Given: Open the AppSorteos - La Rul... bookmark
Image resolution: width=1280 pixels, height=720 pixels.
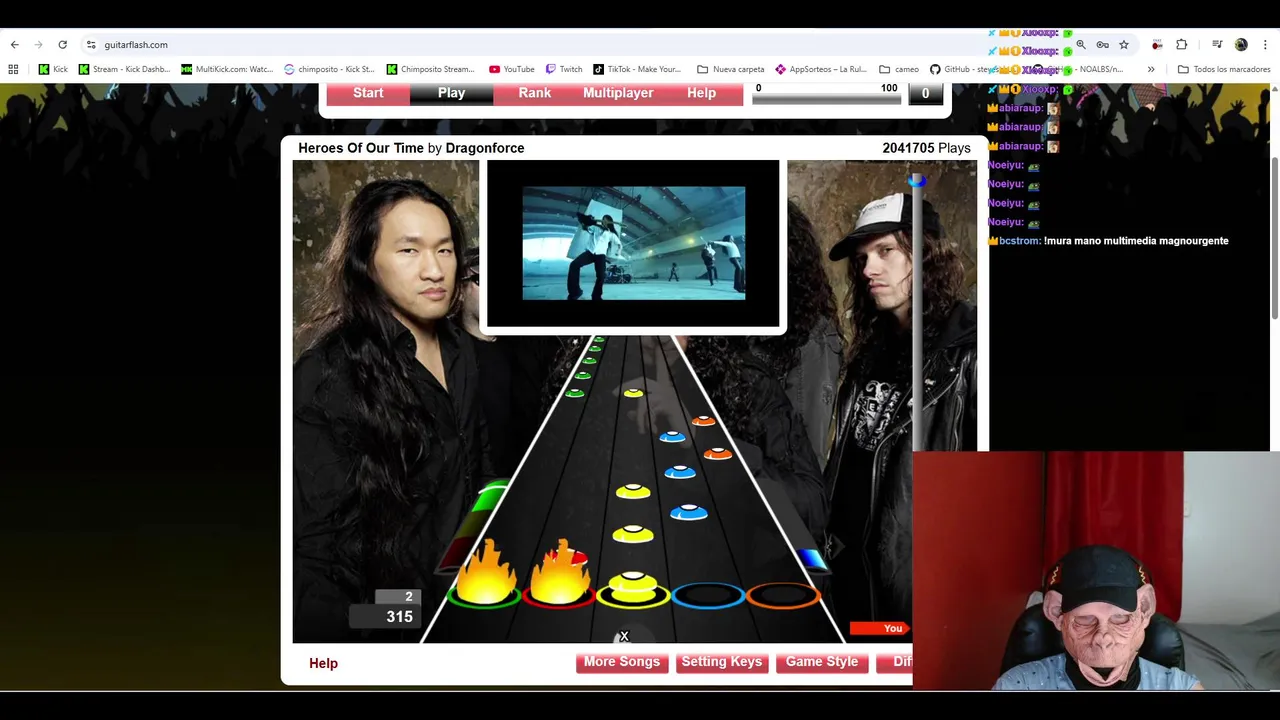Looking at the screenshot, I should pos(821,69).
